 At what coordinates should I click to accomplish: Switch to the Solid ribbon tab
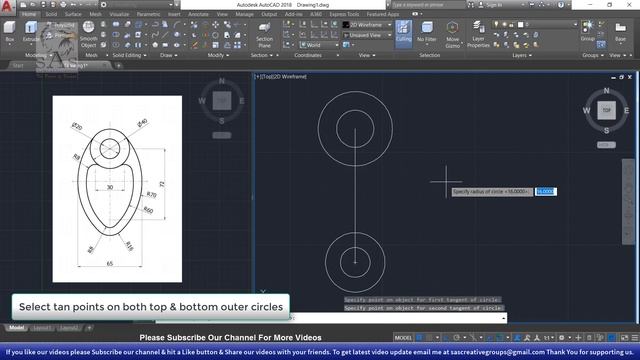51,14
